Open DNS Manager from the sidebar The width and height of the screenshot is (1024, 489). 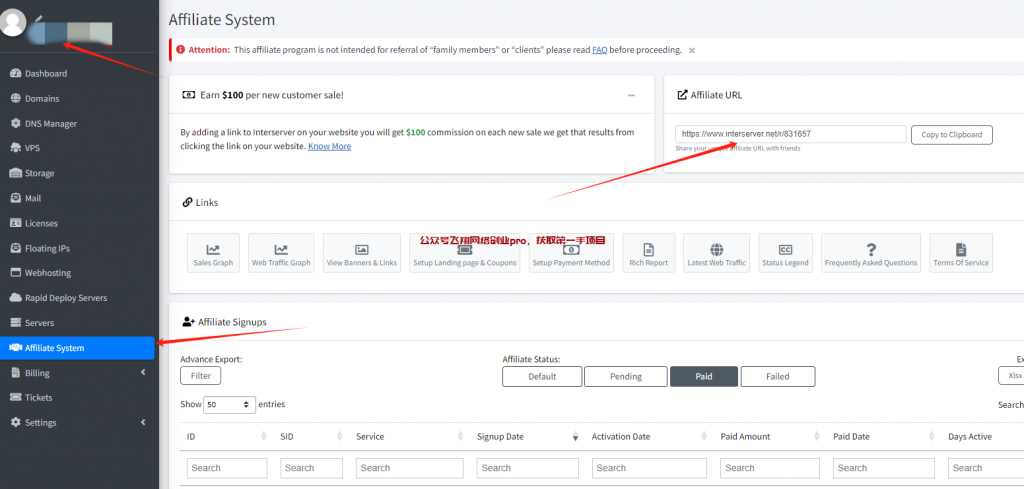50,123
